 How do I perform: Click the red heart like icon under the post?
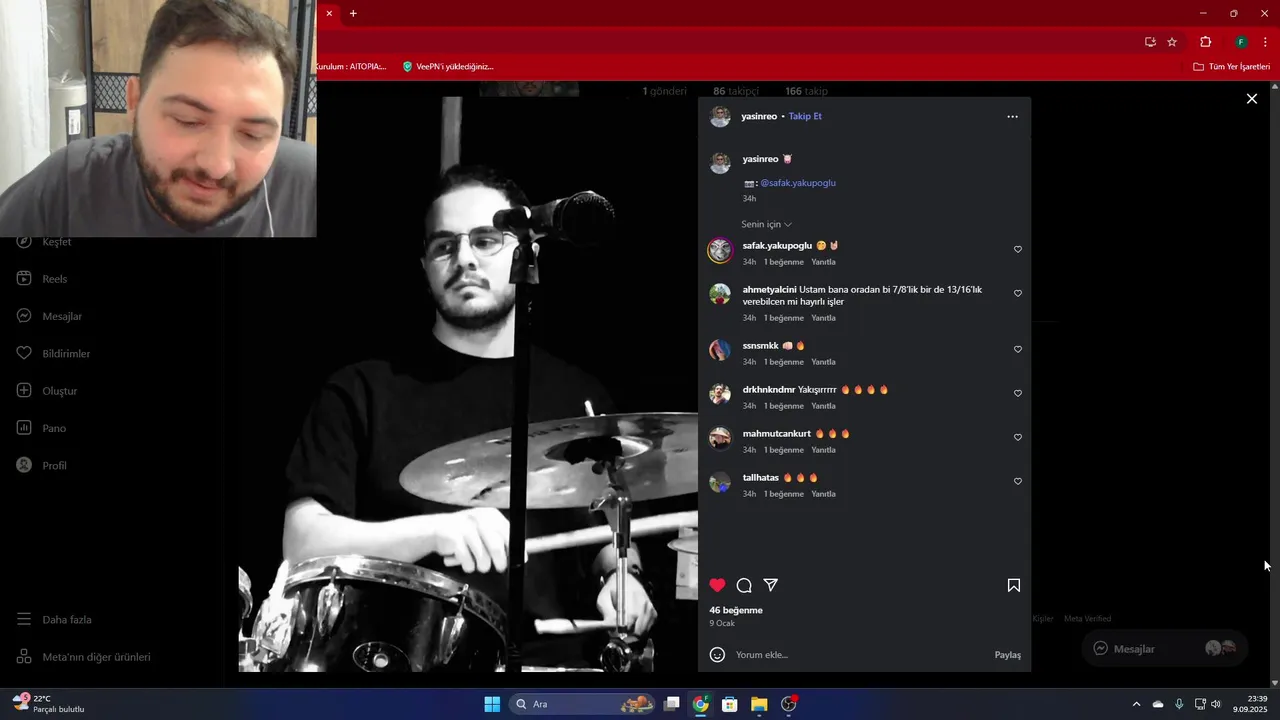tap(717, 585)
